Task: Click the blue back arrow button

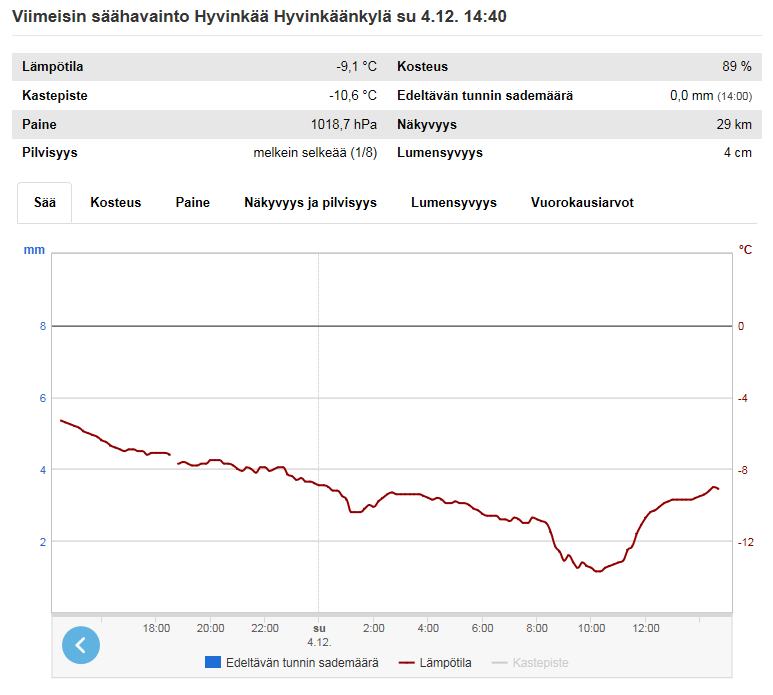Action: (x=81, y=645)
